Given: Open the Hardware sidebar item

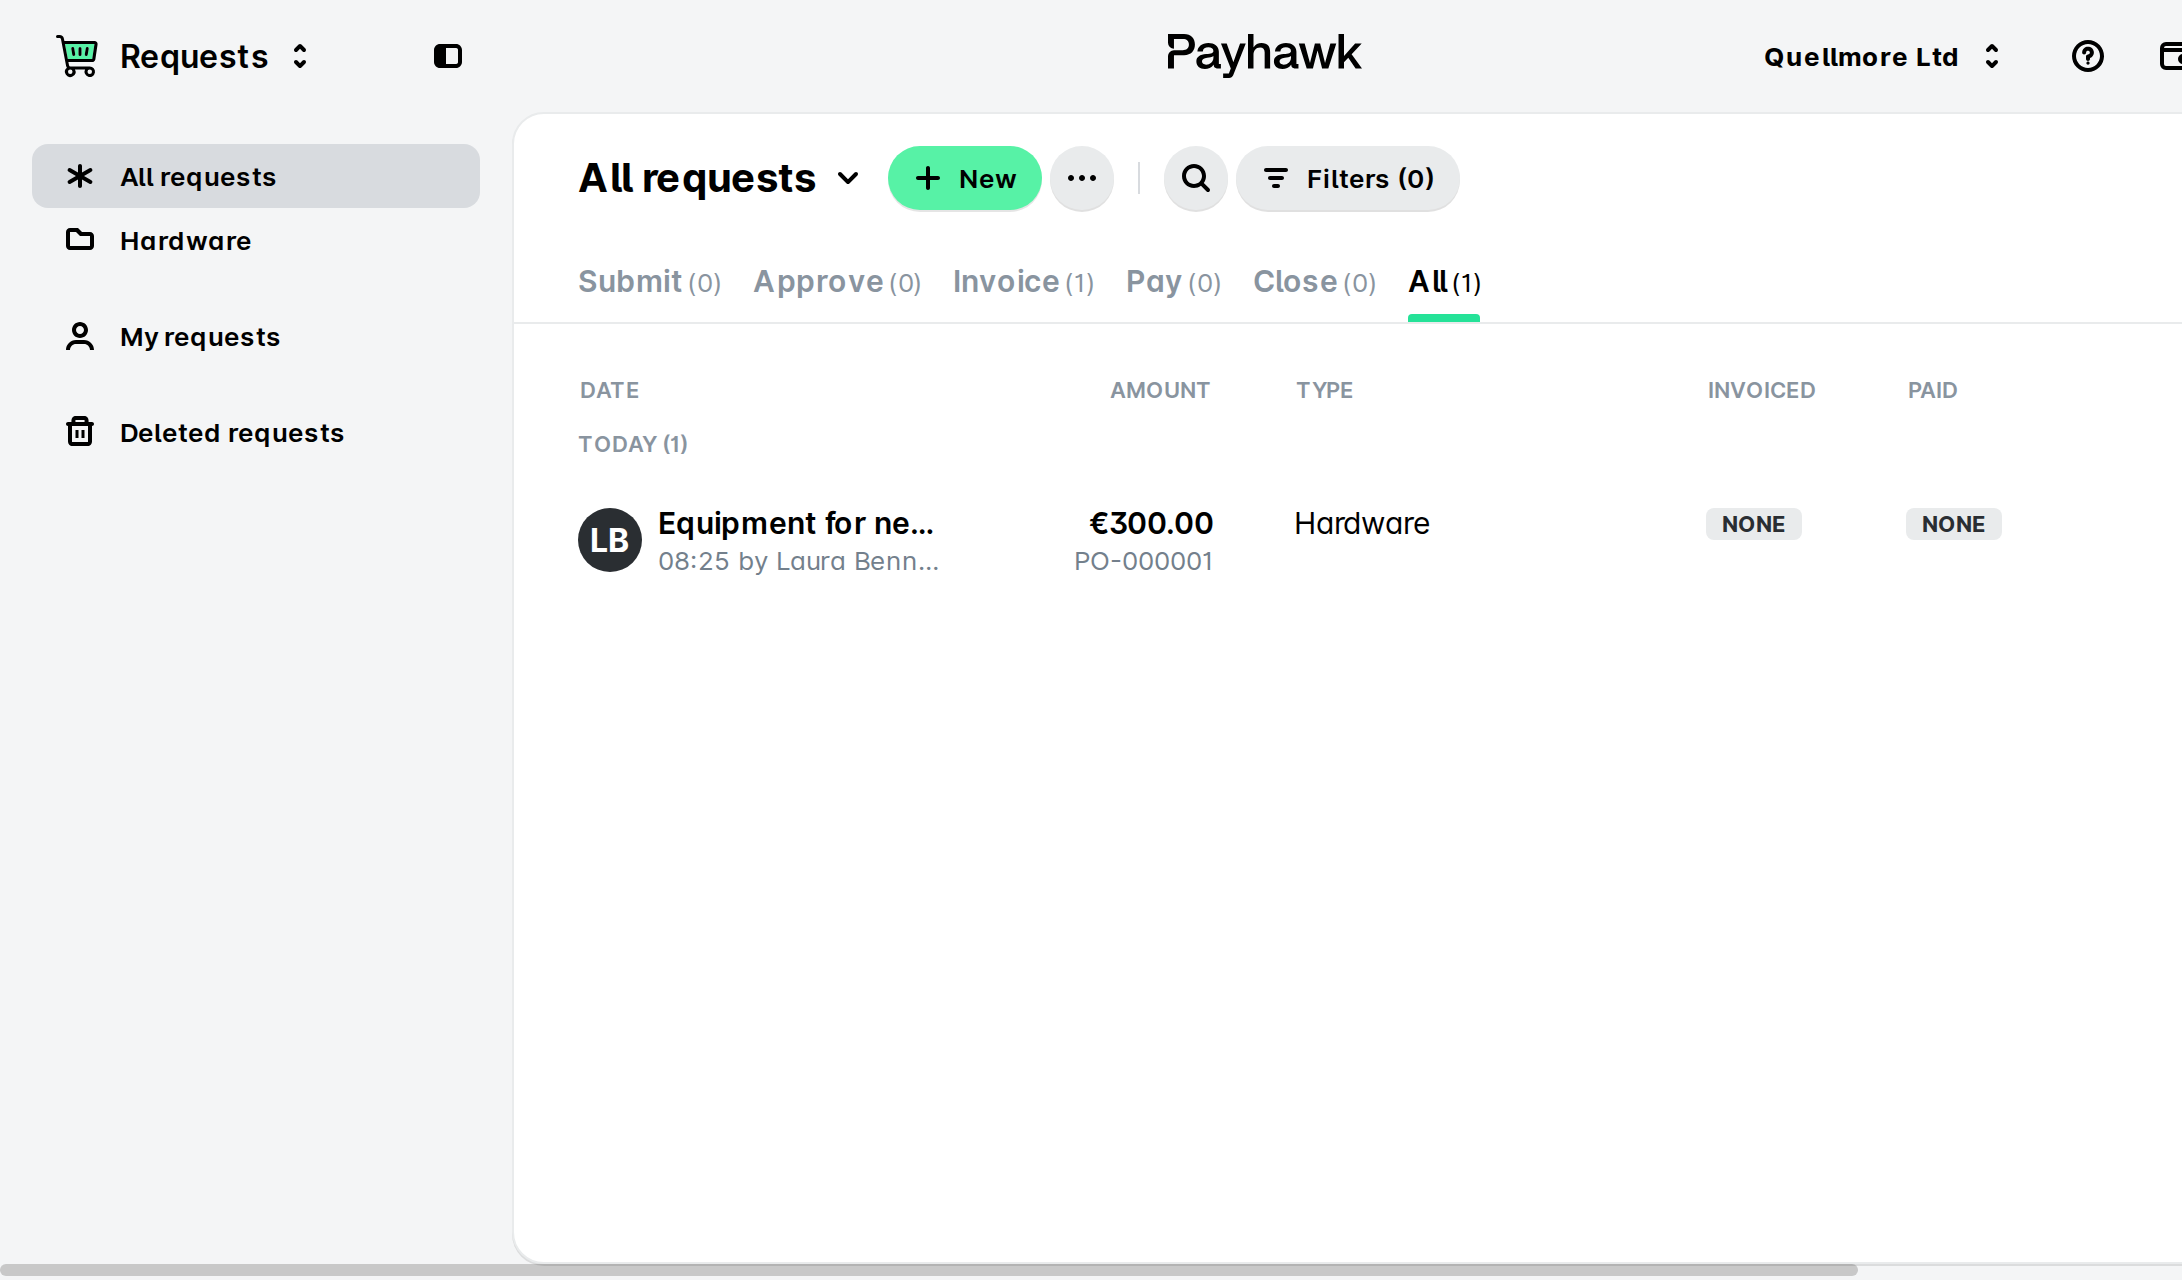Looking at the screenshot, I should tap(256, 240).
